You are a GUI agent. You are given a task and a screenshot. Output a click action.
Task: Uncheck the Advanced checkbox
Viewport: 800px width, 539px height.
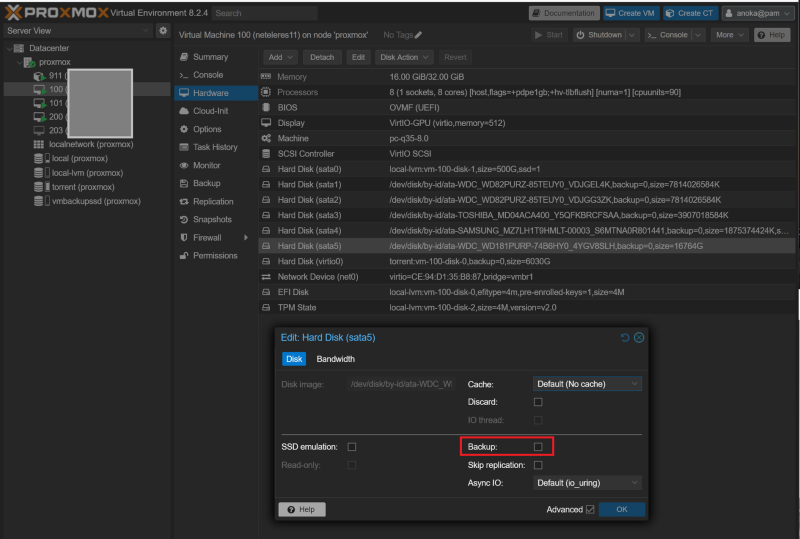coord(590,509)
